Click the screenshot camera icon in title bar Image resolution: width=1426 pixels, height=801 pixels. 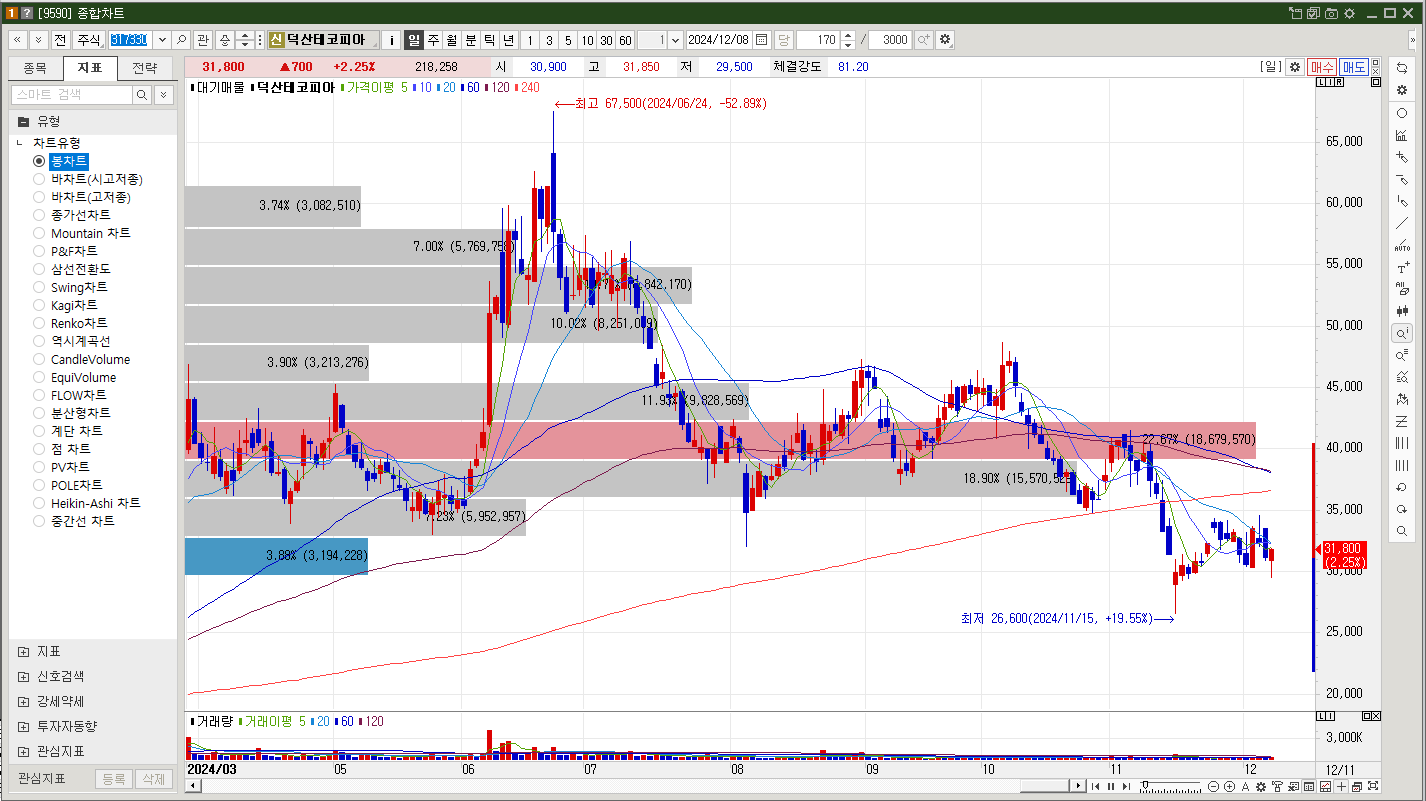pyautogui.click(x=1331, y=13)
